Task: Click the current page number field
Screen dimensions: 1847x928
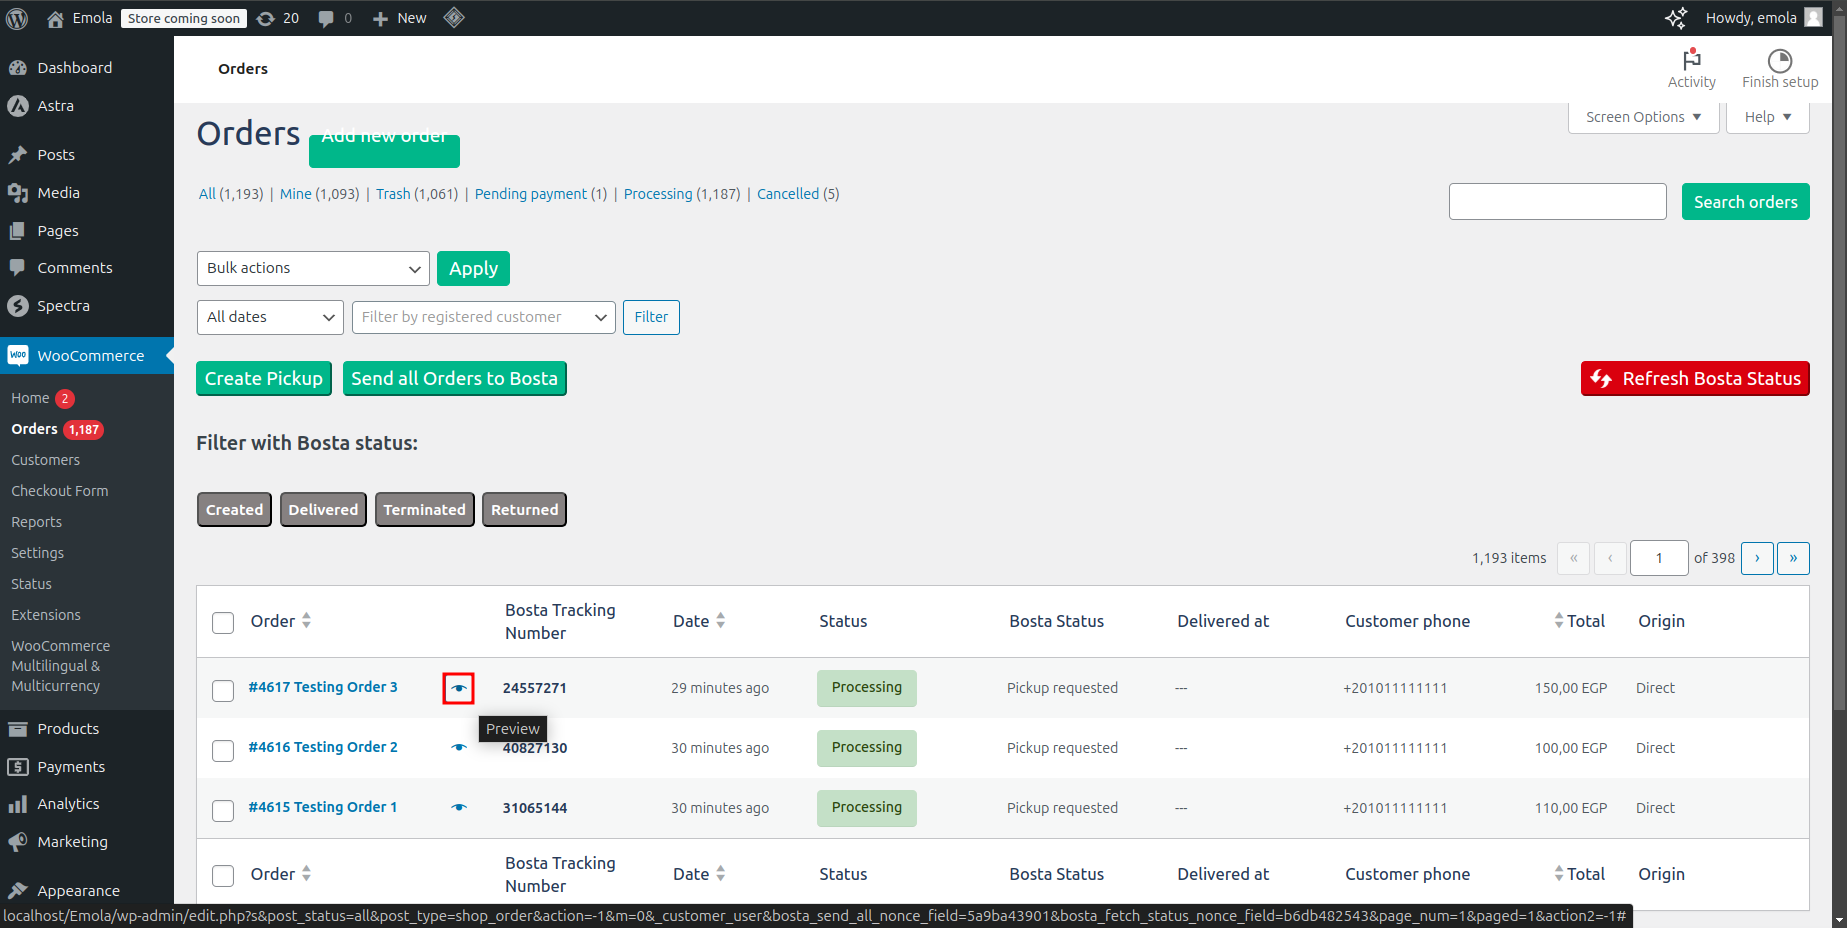Action: (1659, 558)
